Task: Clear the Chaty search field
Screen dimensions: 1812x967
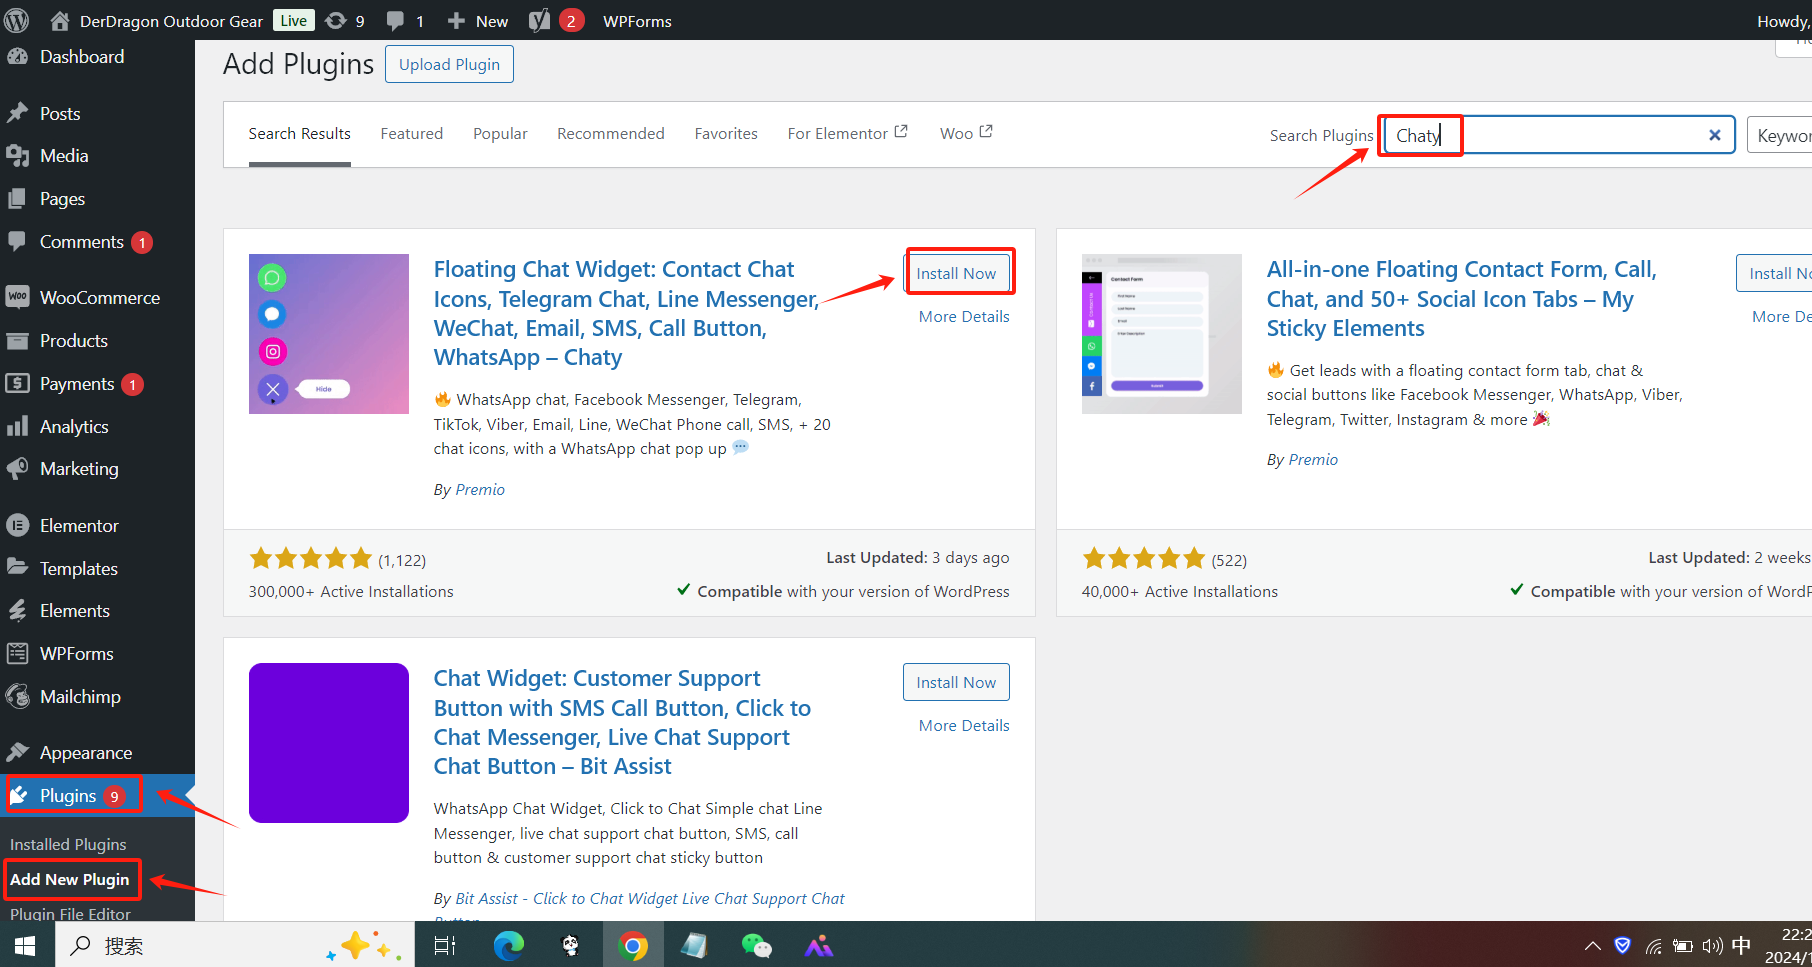Action: coord(1715,134)
